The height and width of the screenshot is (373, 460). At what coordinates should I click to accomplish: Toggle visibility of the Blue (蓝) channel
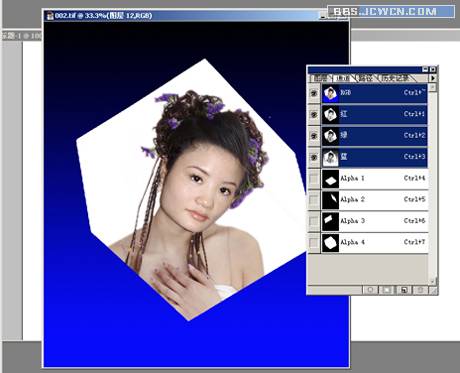(x=314, y=157)
